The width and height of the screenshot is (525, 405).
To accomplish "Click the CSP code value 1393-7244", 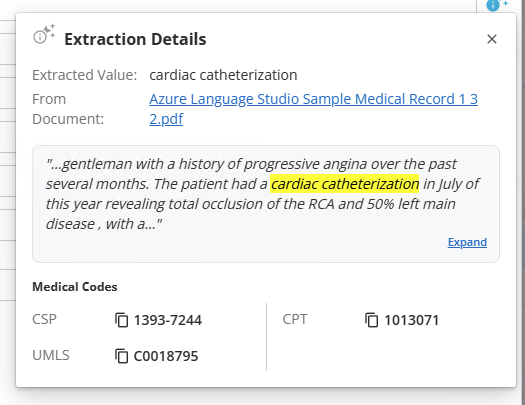I will [168, 320].
